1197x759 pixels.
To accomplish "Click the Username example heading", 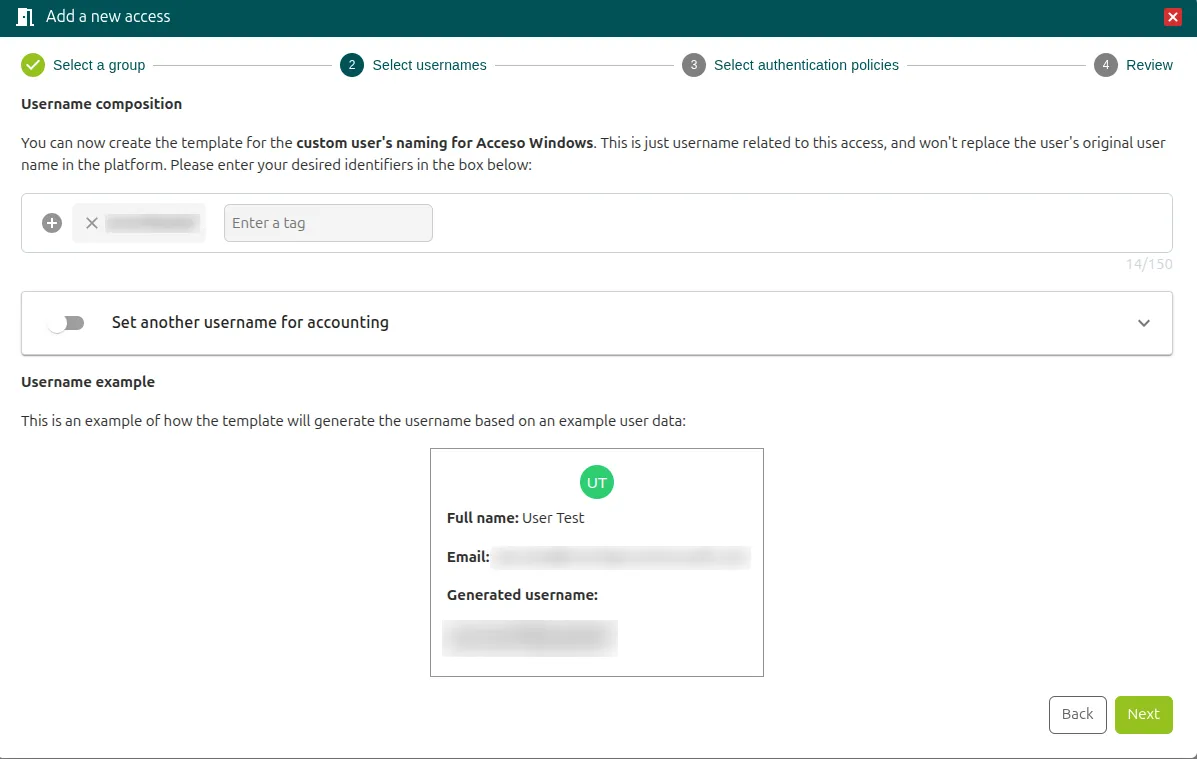I will point(88,382).
